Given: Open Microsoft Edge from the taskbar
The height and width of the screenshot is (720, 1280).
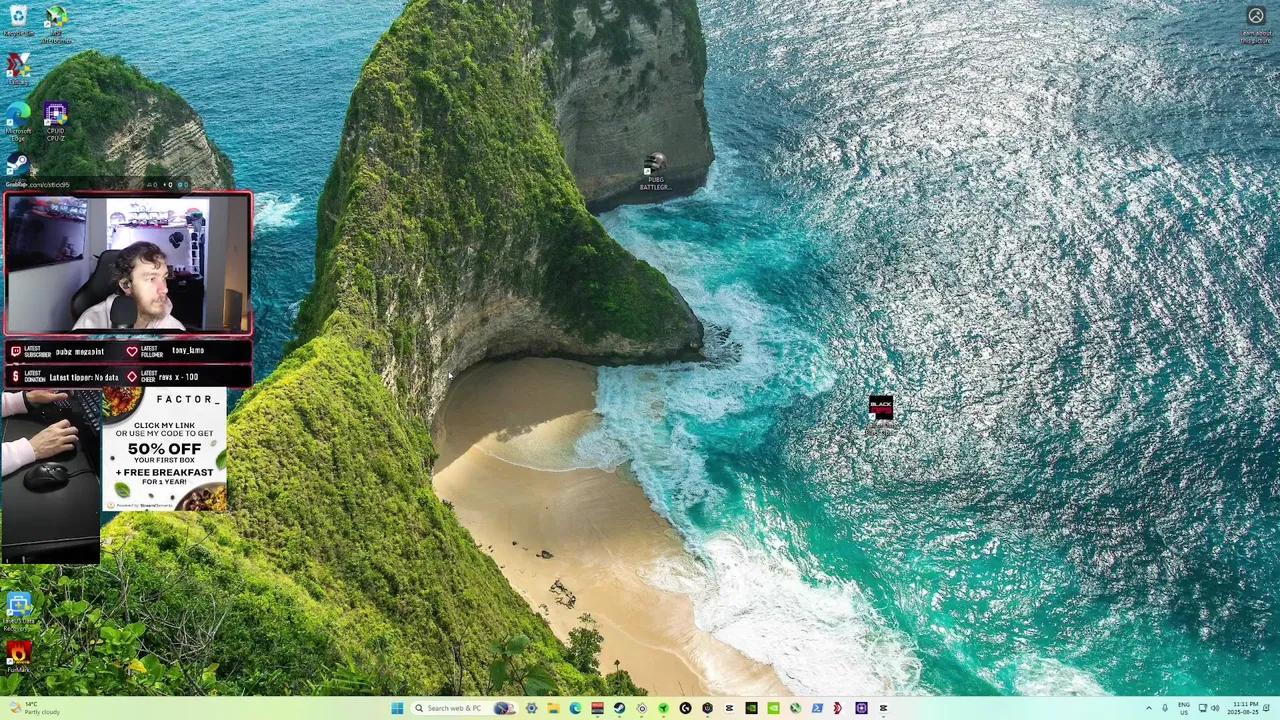Looking at the screenshot, I should [x=575, y=708].
